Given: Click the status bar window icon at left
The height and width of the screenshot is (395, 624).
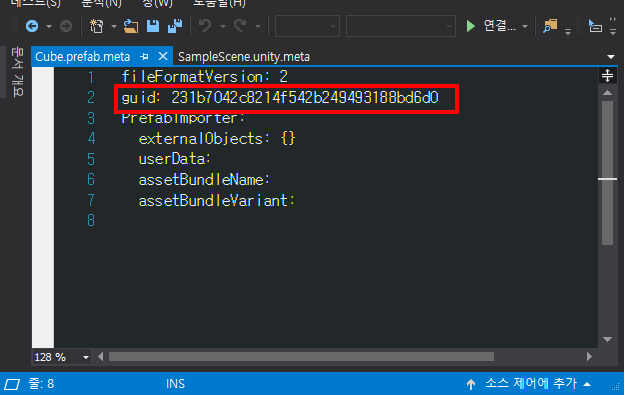Looking at the screenshot, I should [12, 384].
